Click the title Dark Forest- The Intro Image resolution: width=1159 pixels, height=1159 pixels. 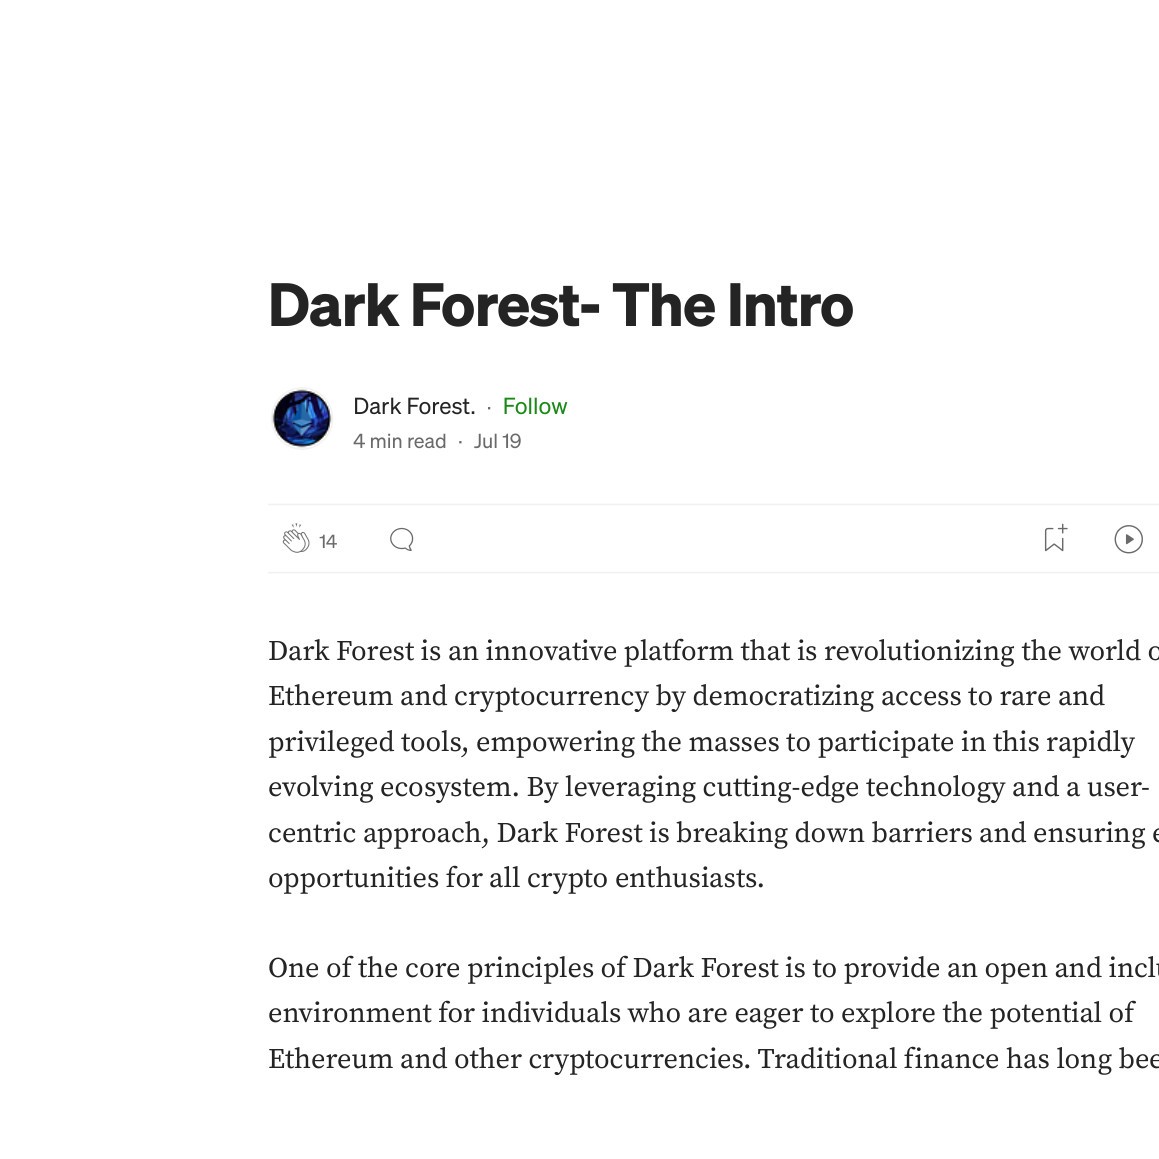(x=560, y=305)
